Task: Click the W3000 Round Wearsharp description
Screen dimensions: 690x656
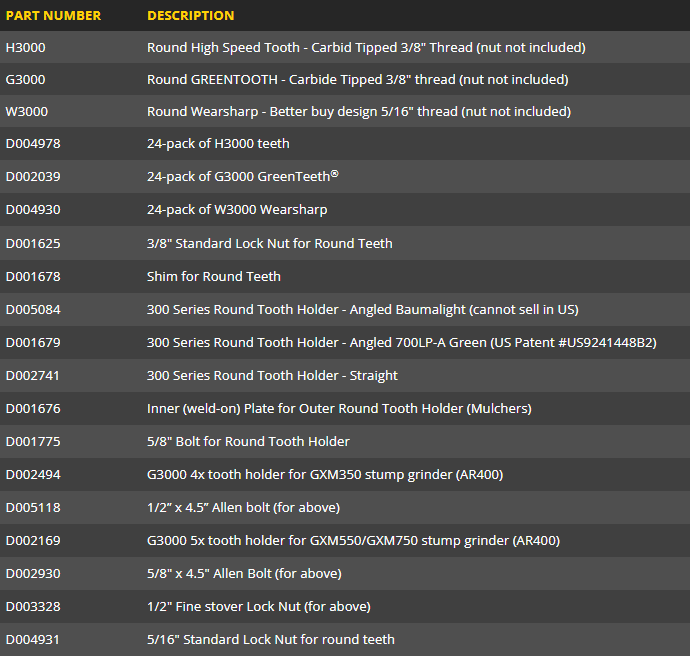Action: 359,111
